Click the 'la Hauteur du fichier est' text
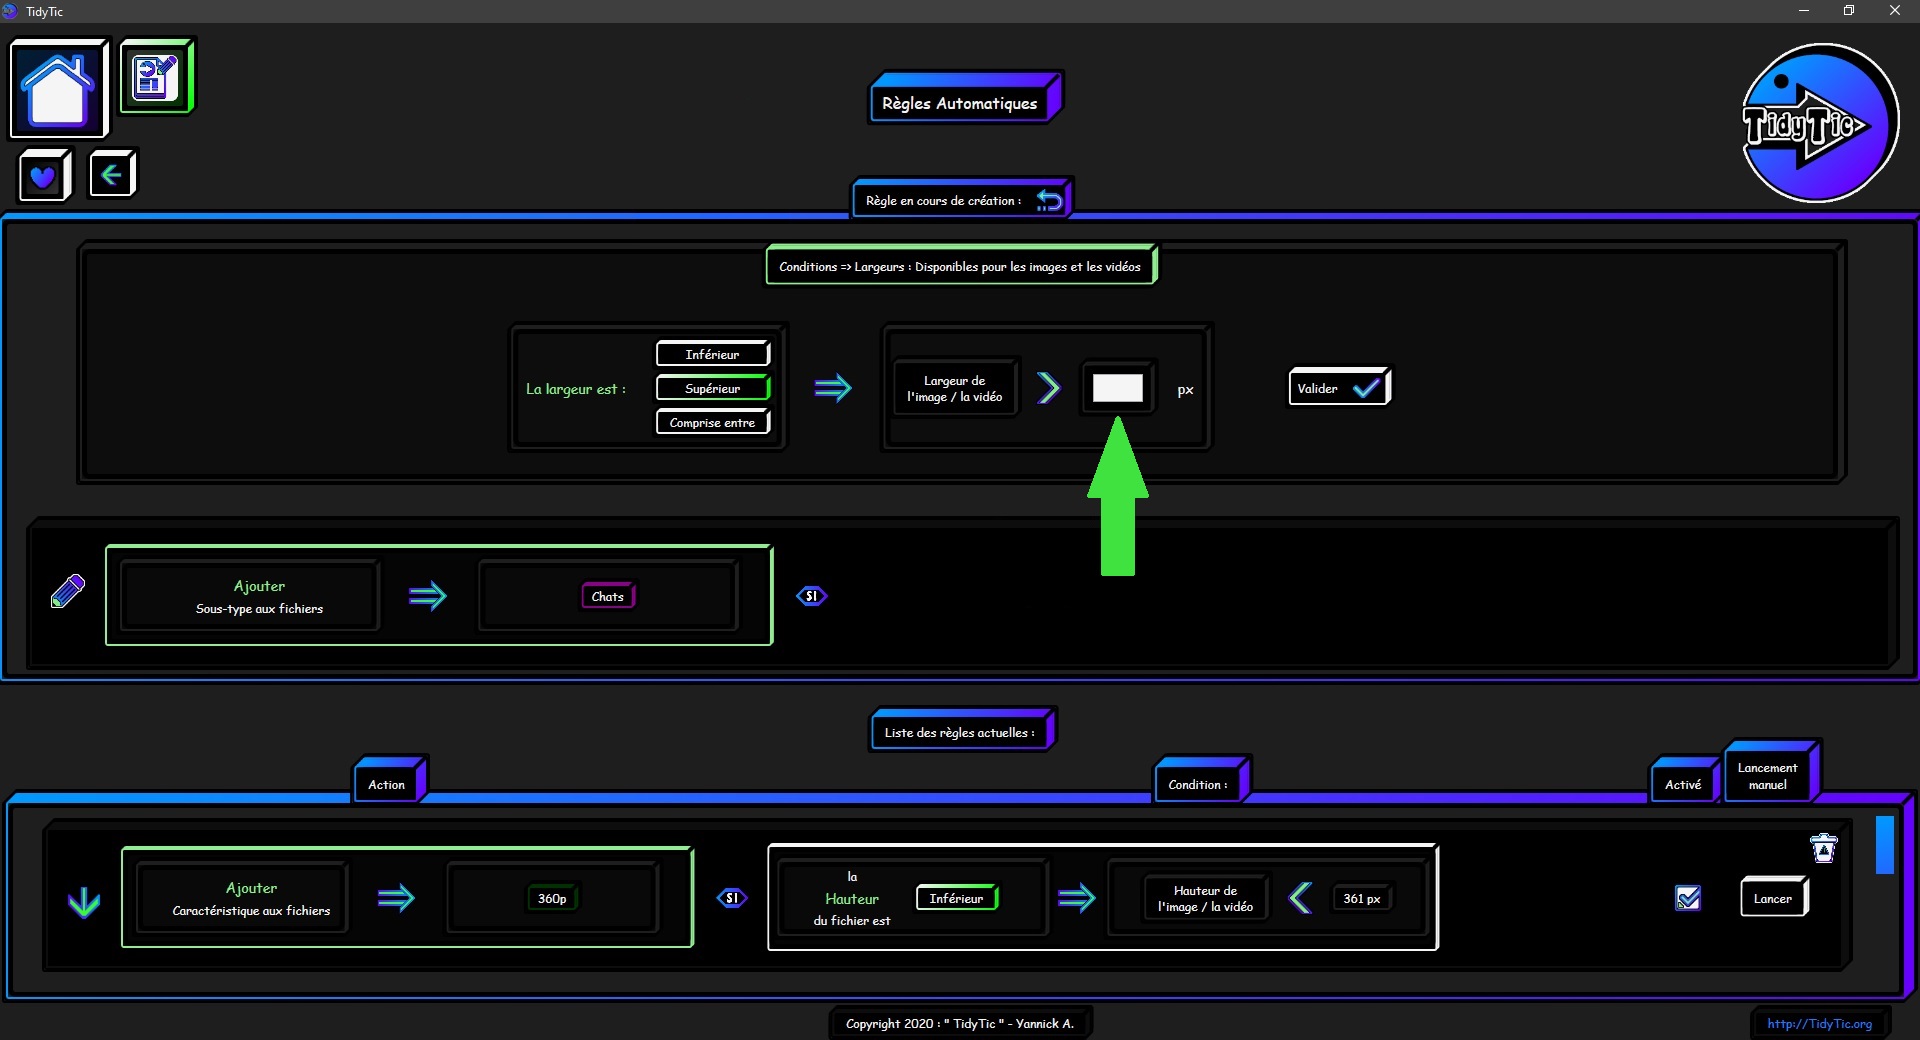 click(852, 898)
